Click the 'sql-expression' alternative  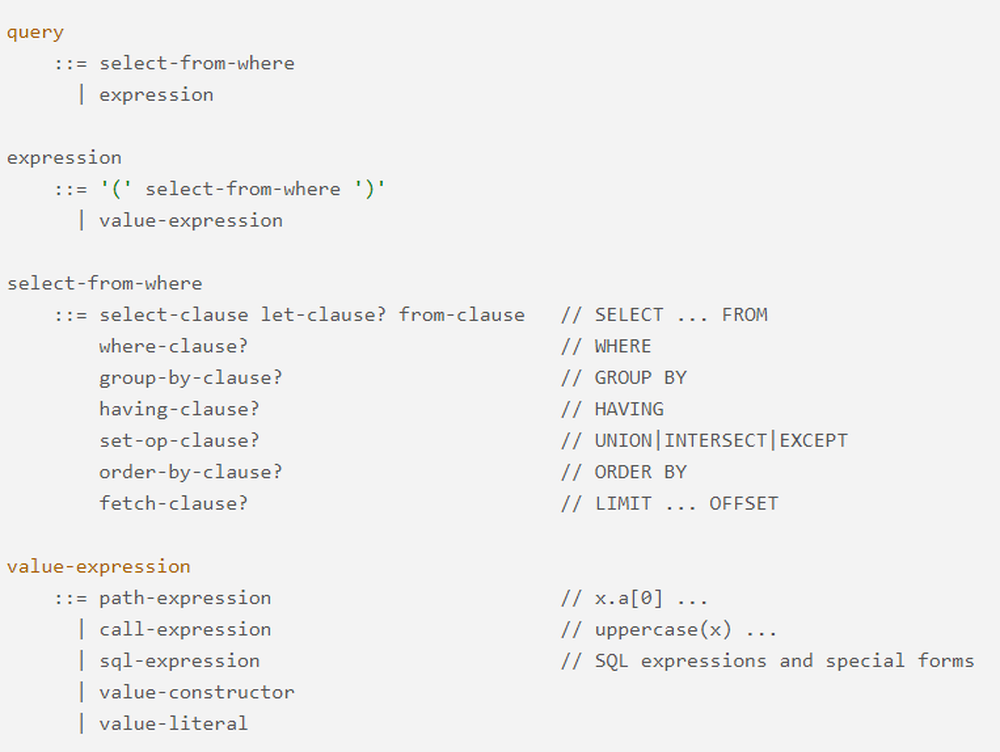coord(179,661)
